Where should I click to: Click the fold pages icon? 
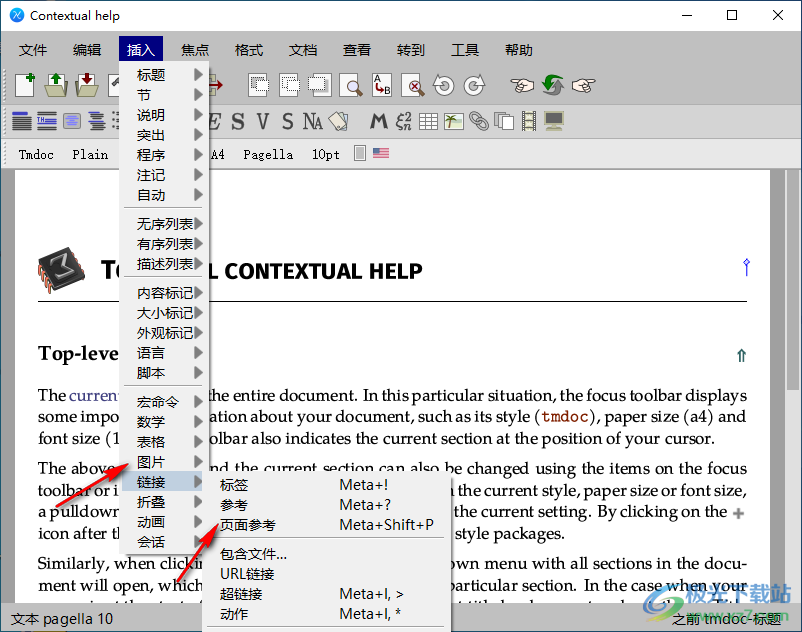(504, 122)
